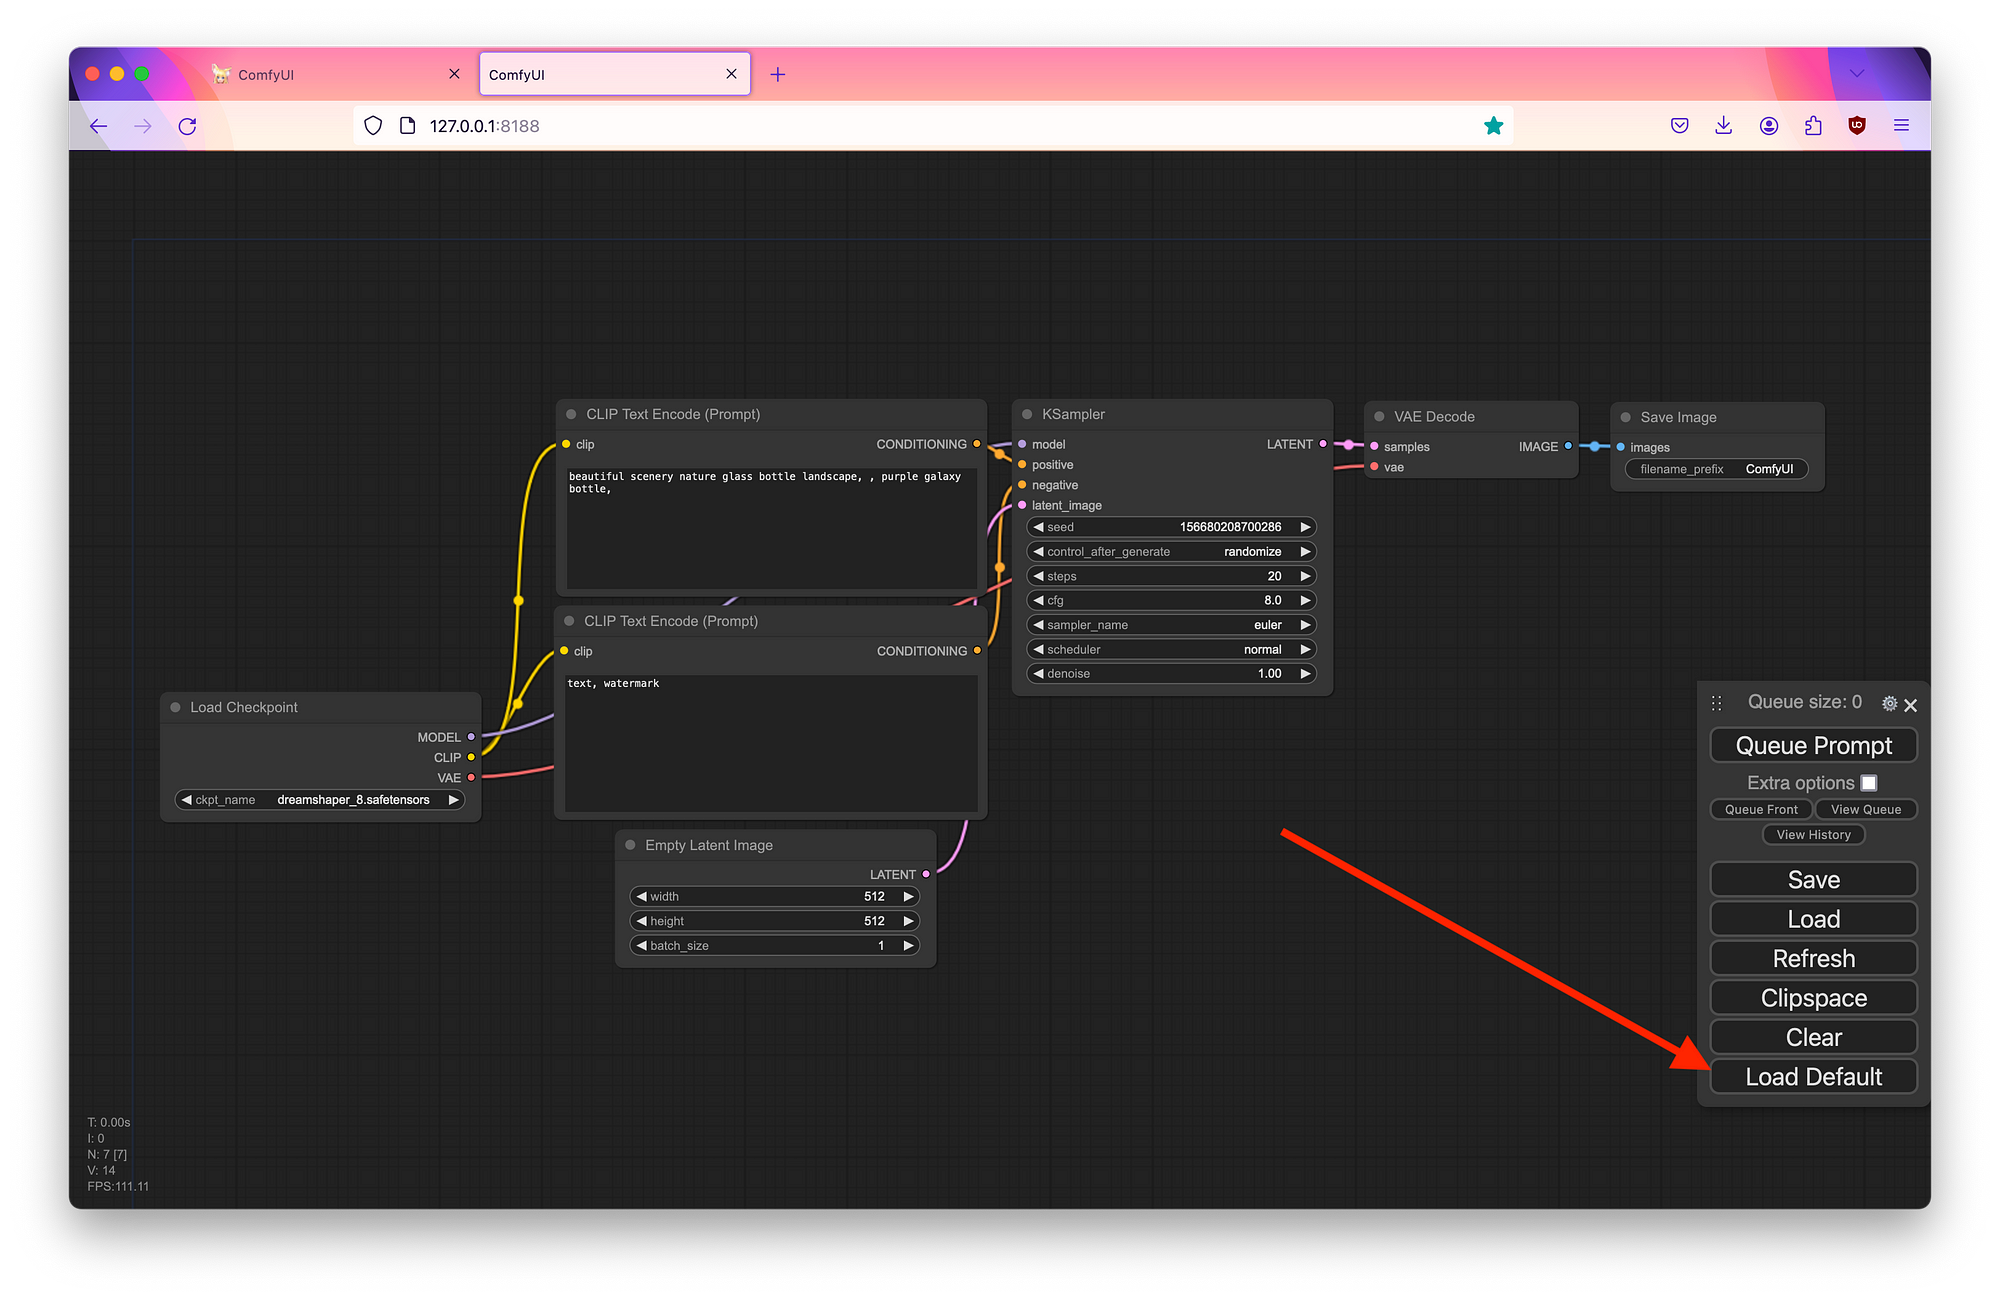Open the Pocket save icon

1680,126
